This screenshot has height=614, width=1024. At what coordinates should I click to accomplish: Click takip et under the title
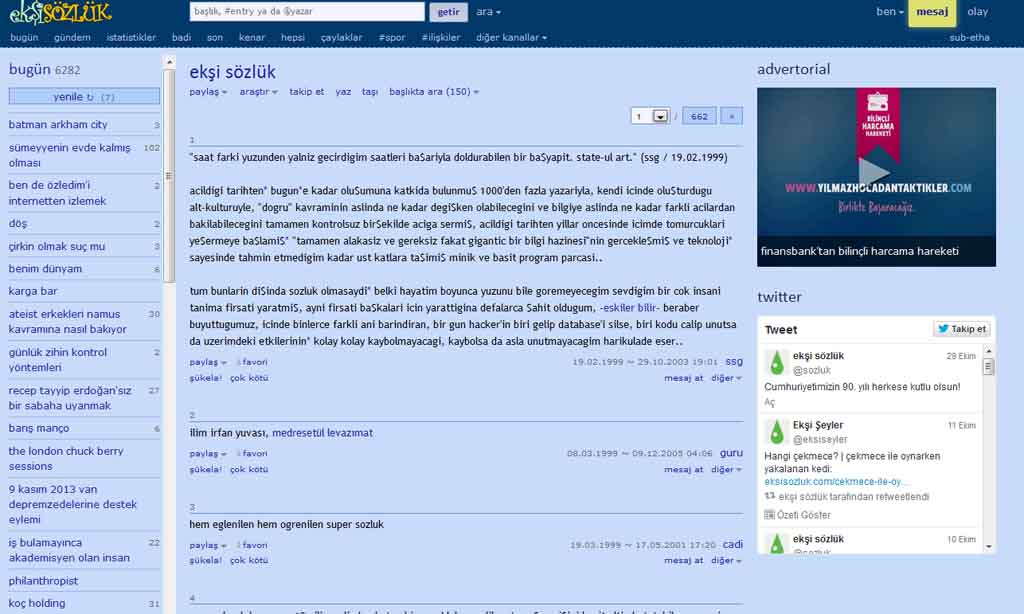pos(306,92)
